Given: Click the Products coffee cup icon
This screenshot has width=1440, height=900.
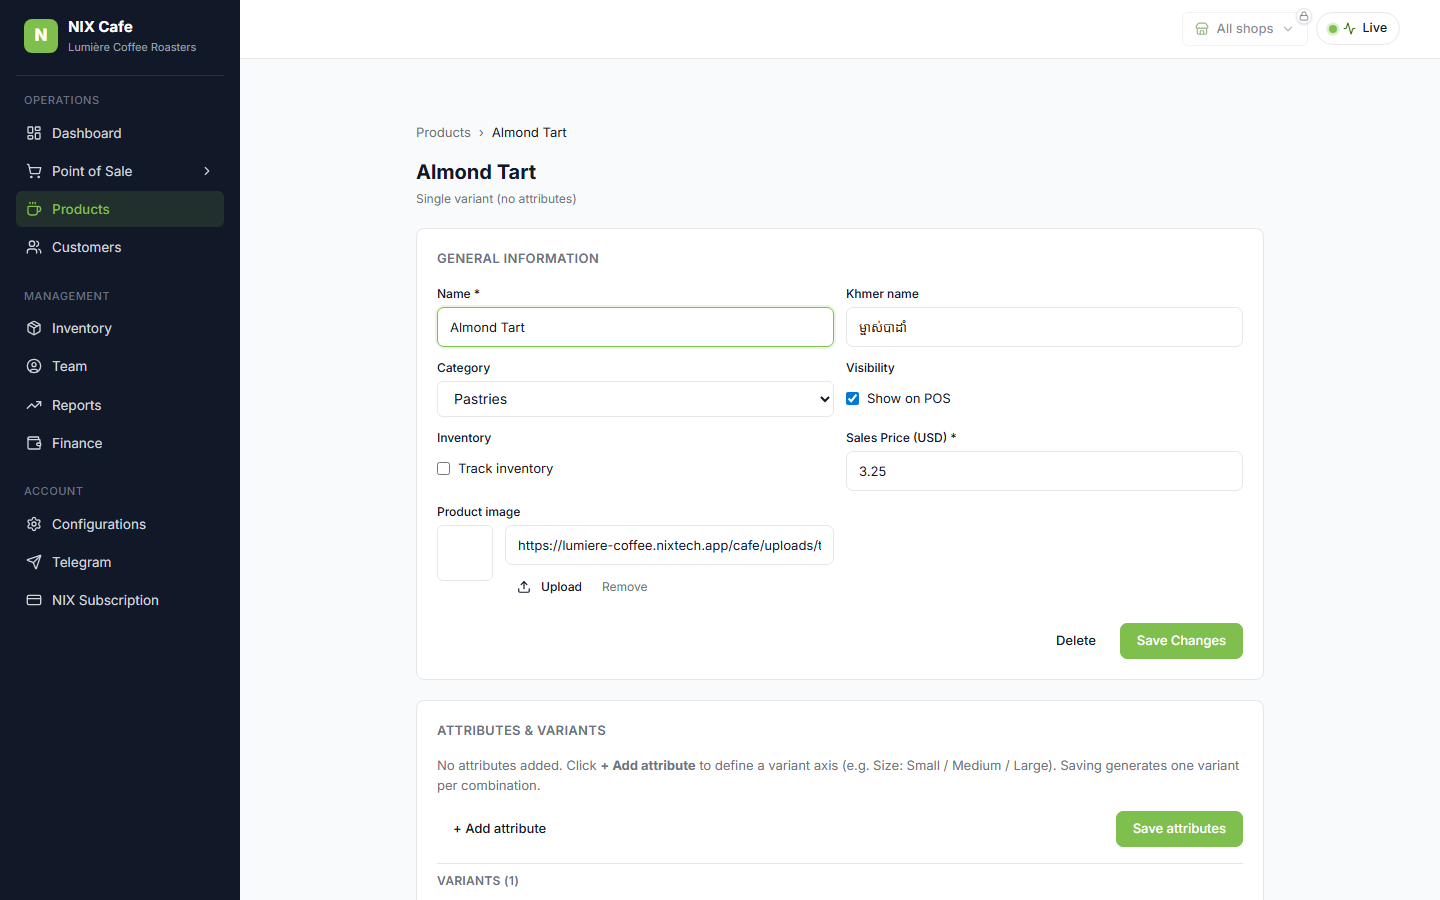Looking at the screenshot, I should point(34,209).
